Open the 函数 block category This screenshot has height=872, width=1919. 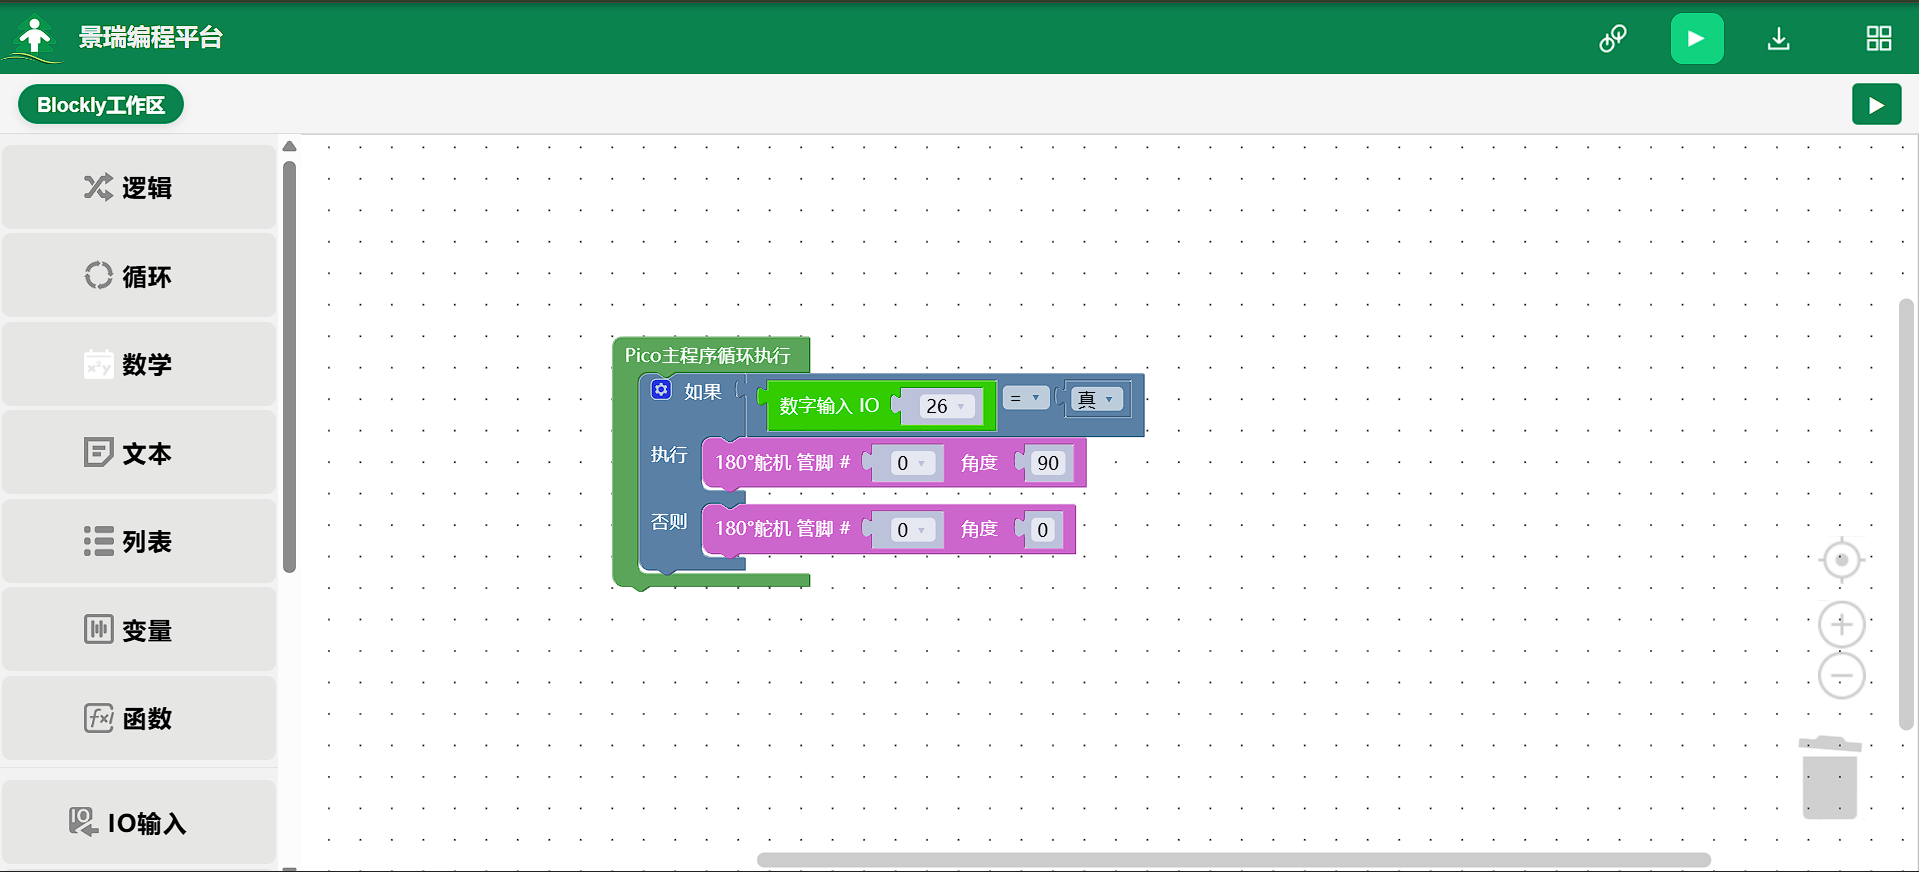point(139,718)
